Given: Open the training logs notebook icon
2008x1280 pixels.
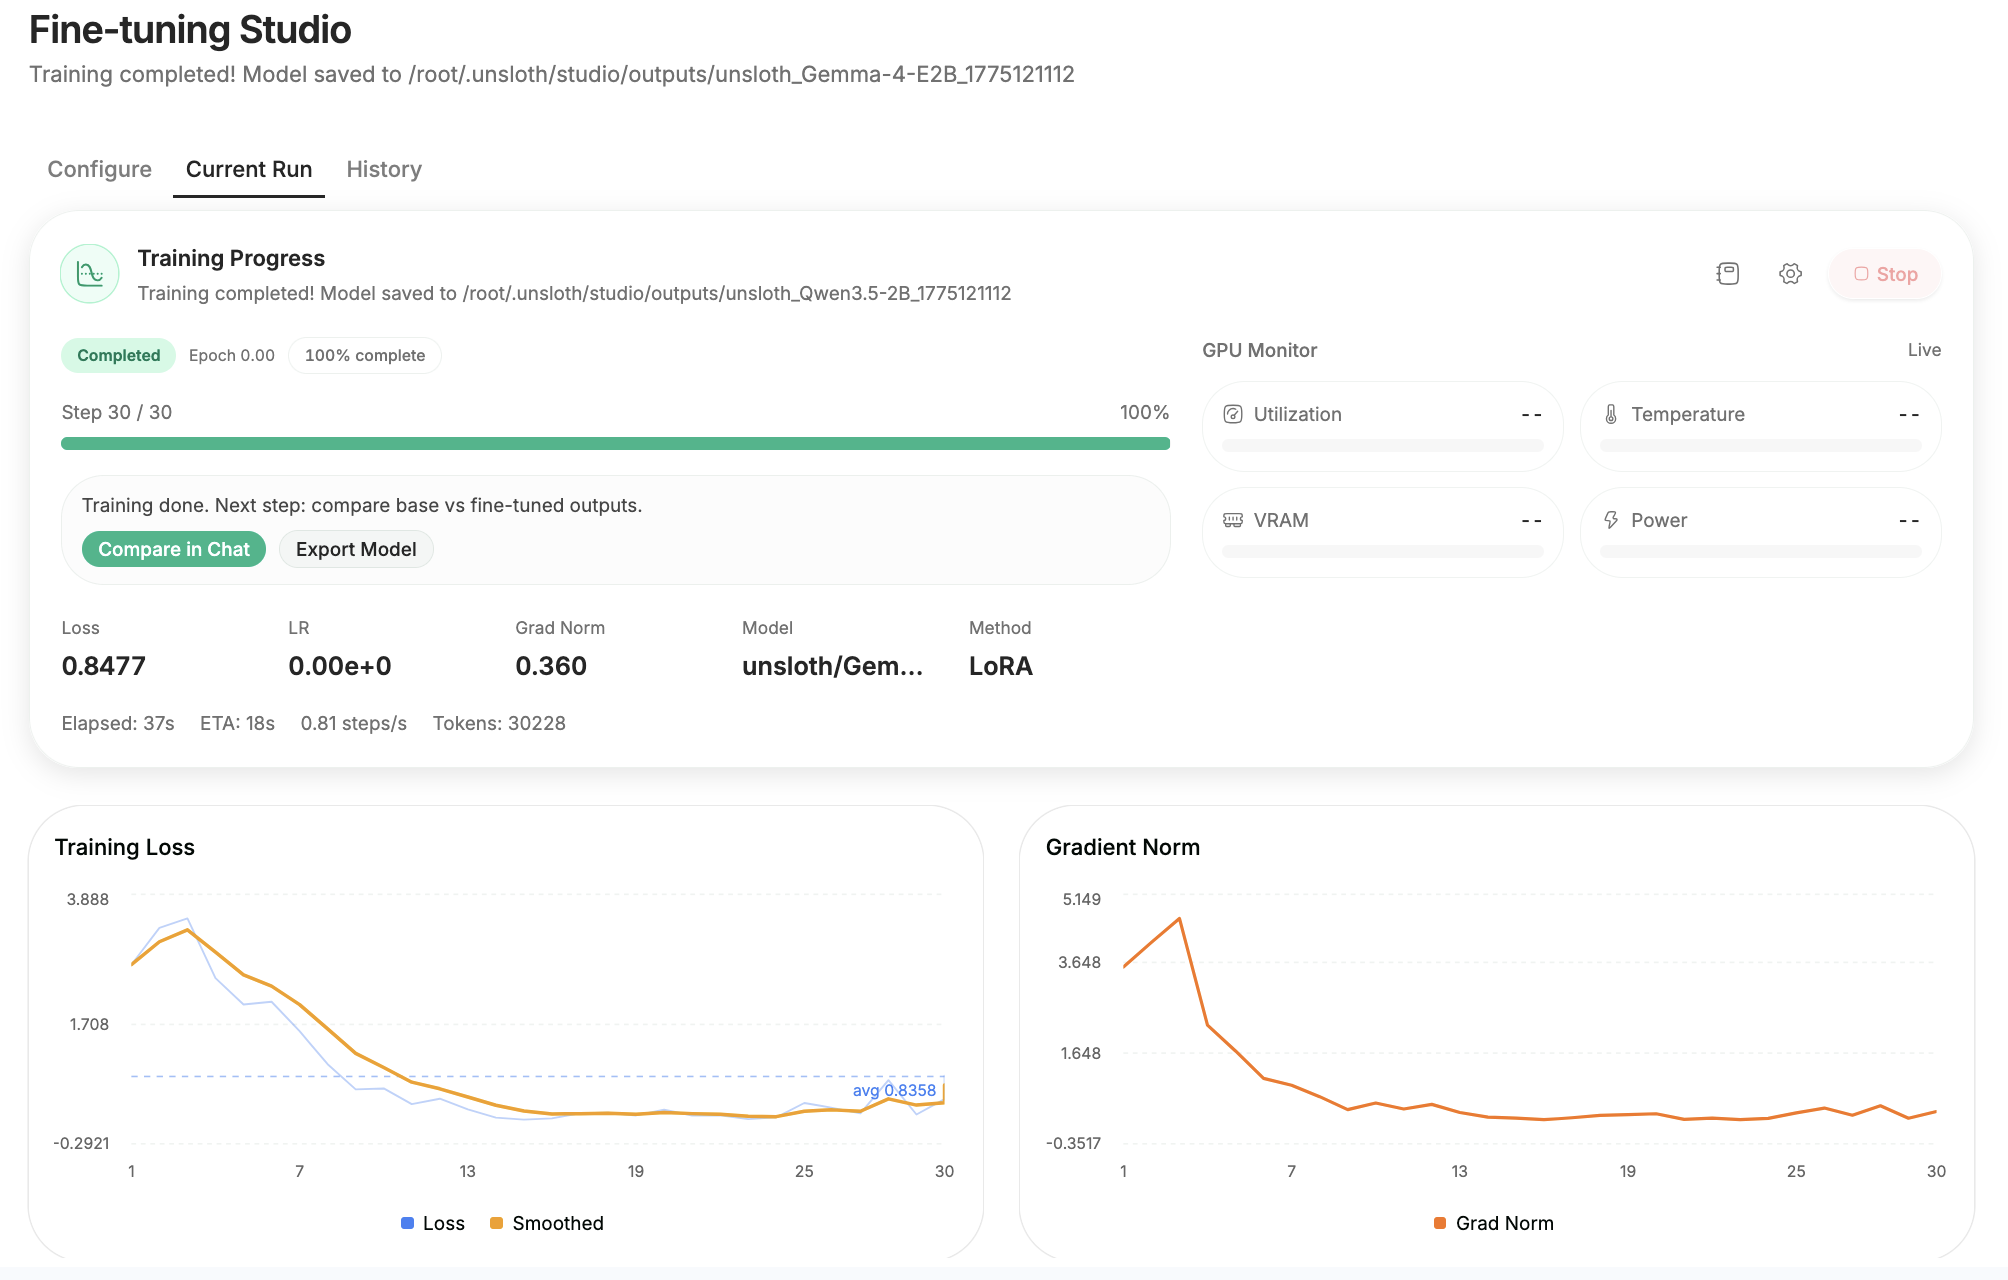Looking at the screenshot, I should [x=1727, y=274].
